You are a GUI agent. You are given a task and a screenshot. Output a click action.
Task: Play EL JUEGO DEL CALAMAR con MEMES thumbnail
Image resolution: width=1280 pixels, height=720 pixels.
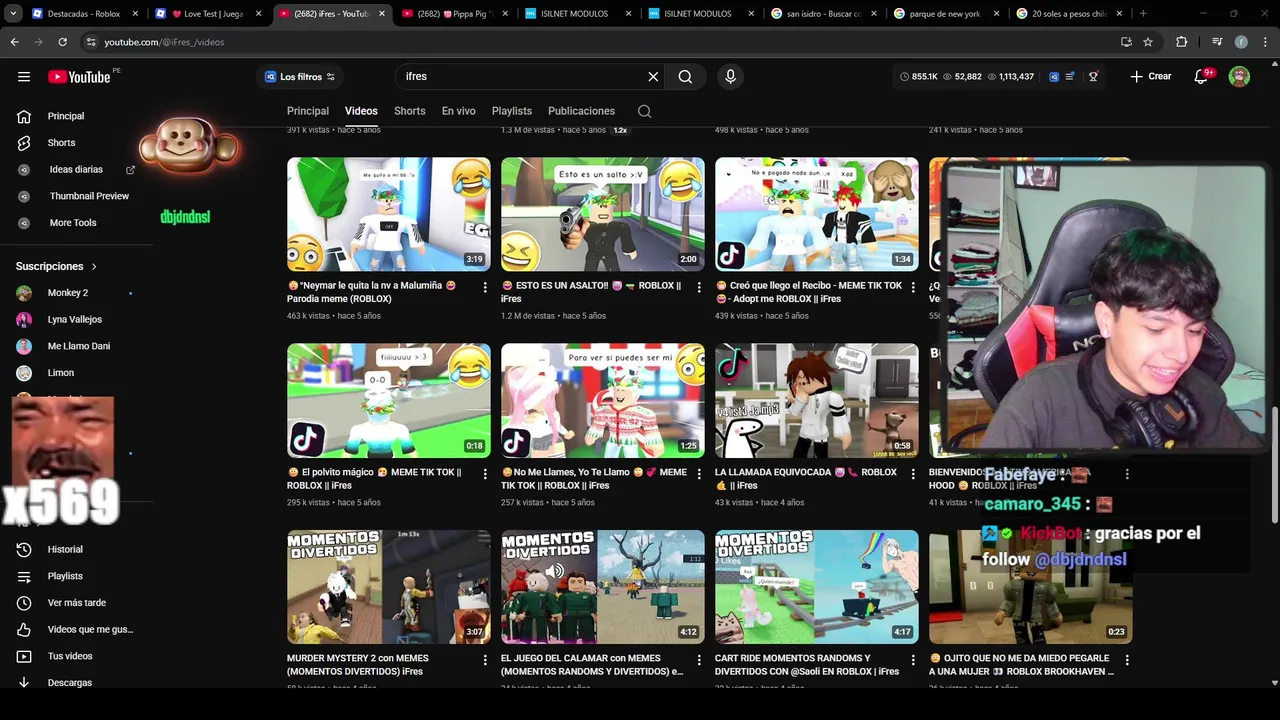tap(603, 587)
